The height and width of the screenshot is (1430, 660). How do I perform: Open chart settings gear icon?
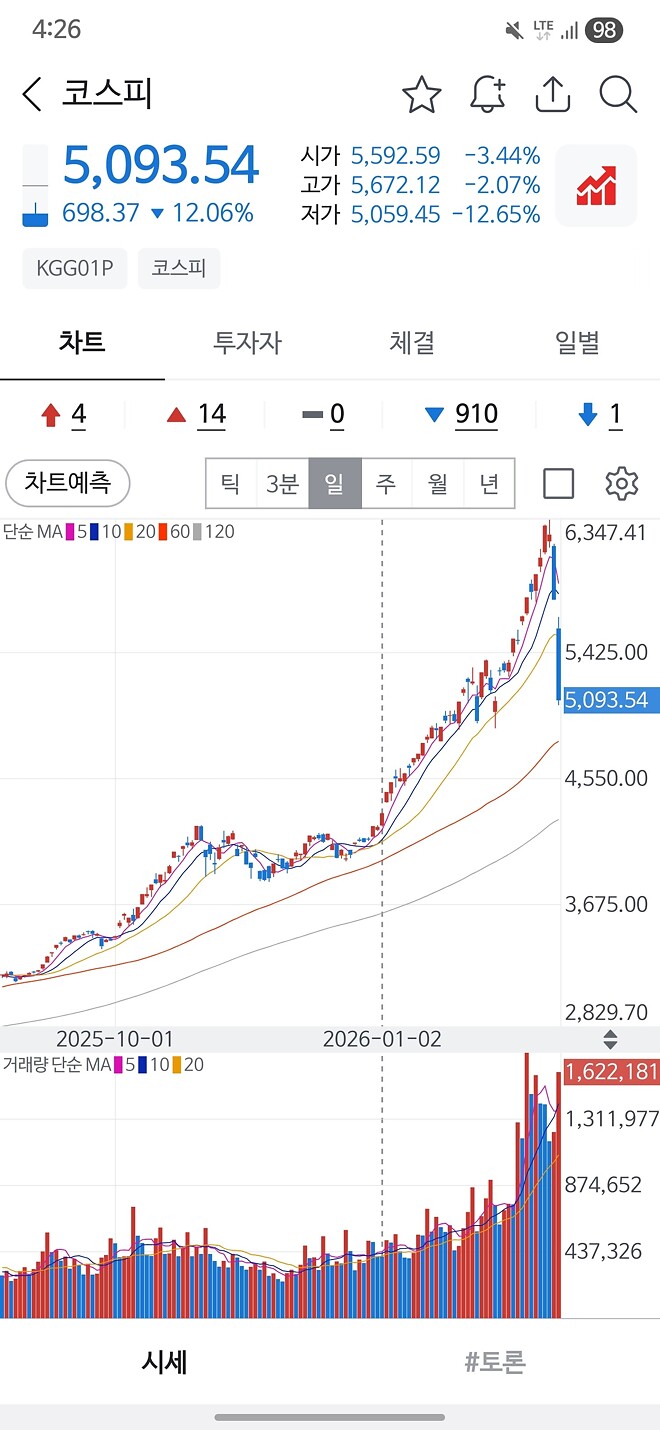tap(622, 484)
